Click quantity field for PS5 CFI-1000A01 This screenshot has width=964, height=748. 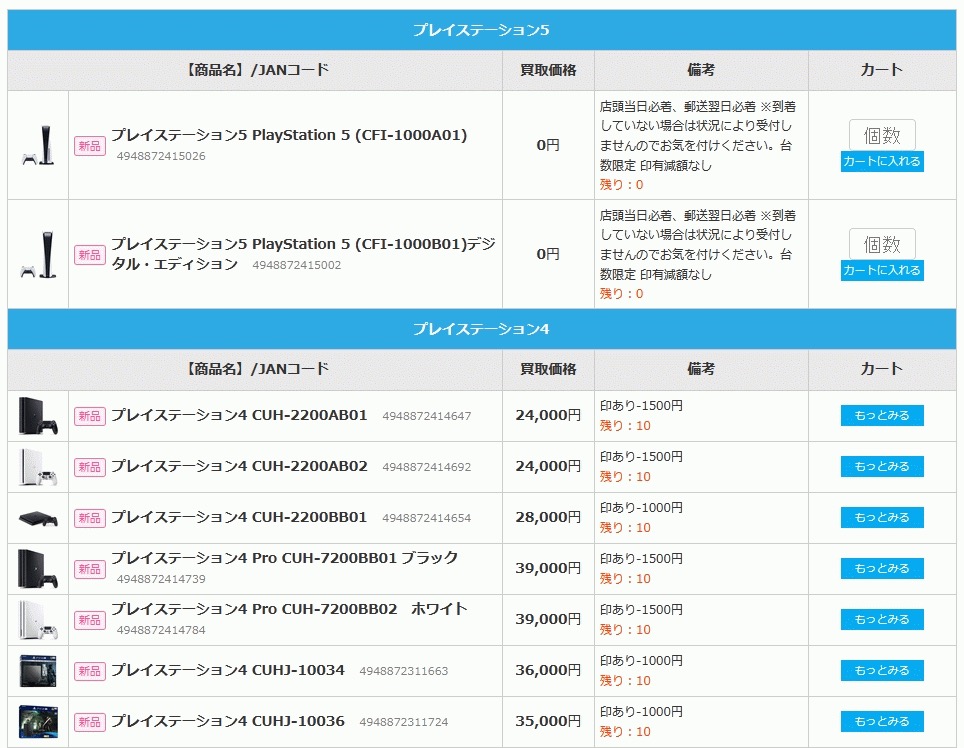tap(881, 136)
